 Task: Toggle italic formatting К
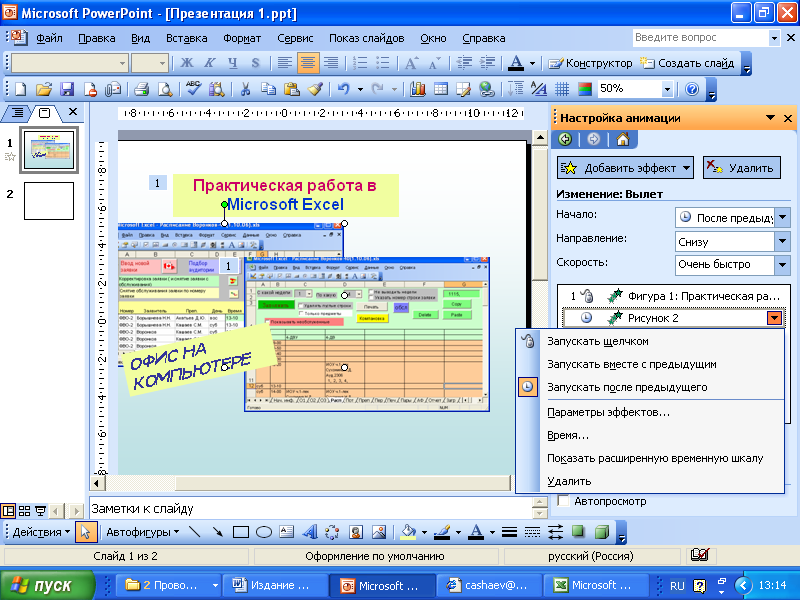pos(210,63)
